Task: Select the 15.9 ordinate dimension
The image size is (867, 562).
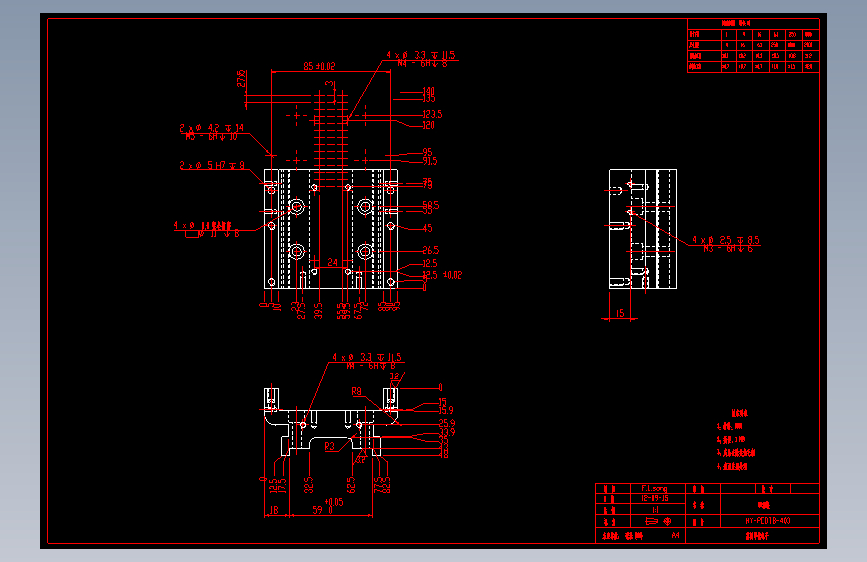Action: pos(446,410)
